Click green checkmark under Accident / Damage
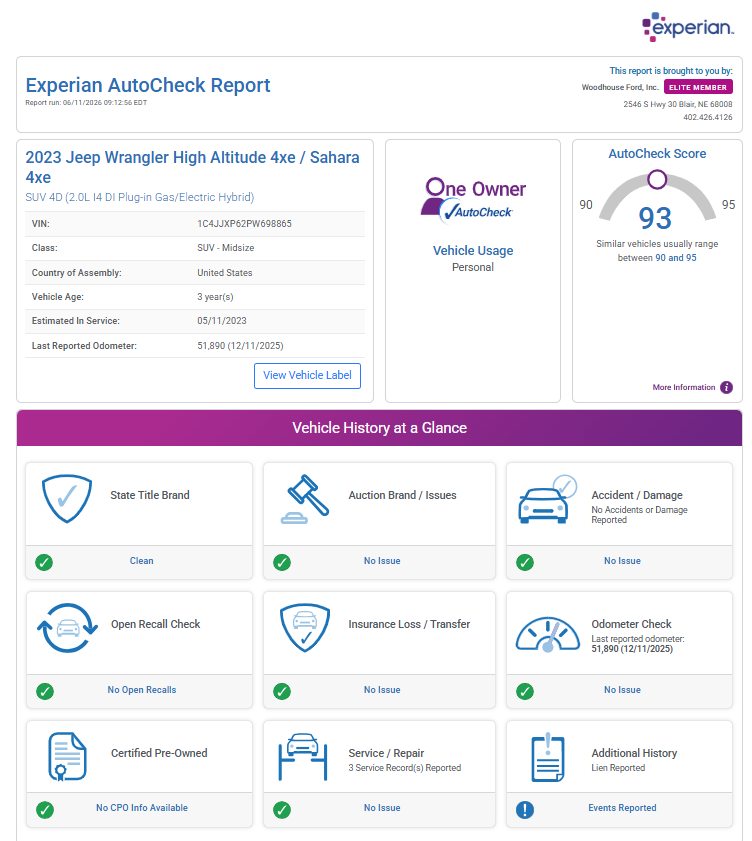This screenshot has height=841, width=752. tap(525, 562)
